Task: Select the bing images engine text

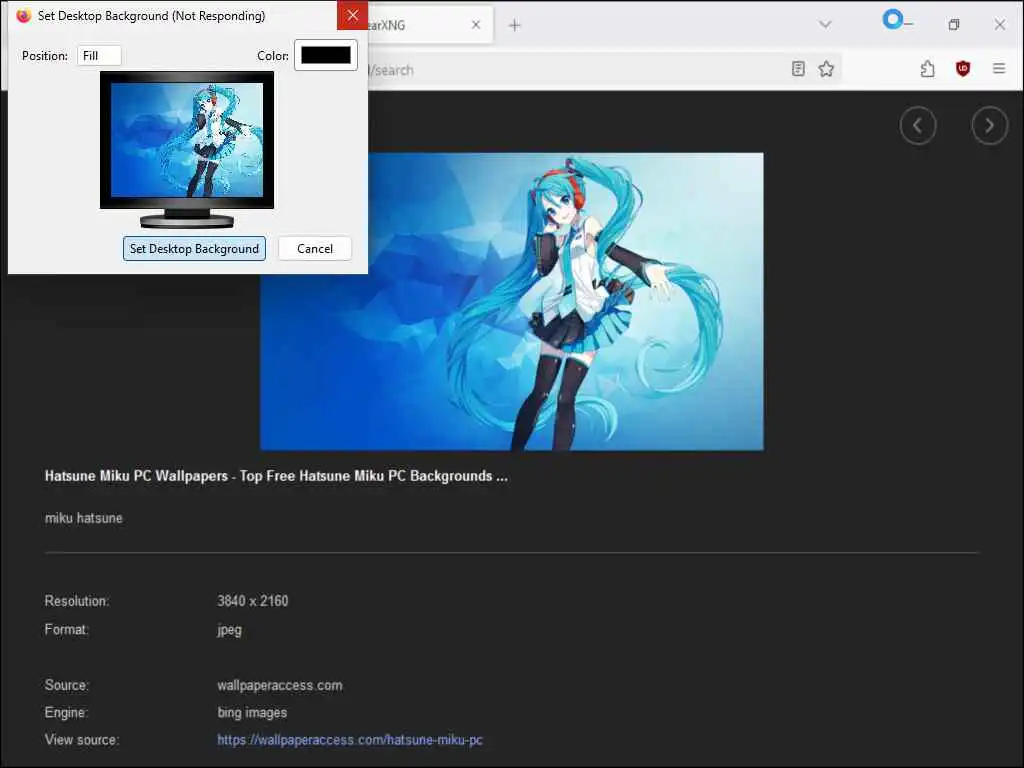Action: (252, 712)
